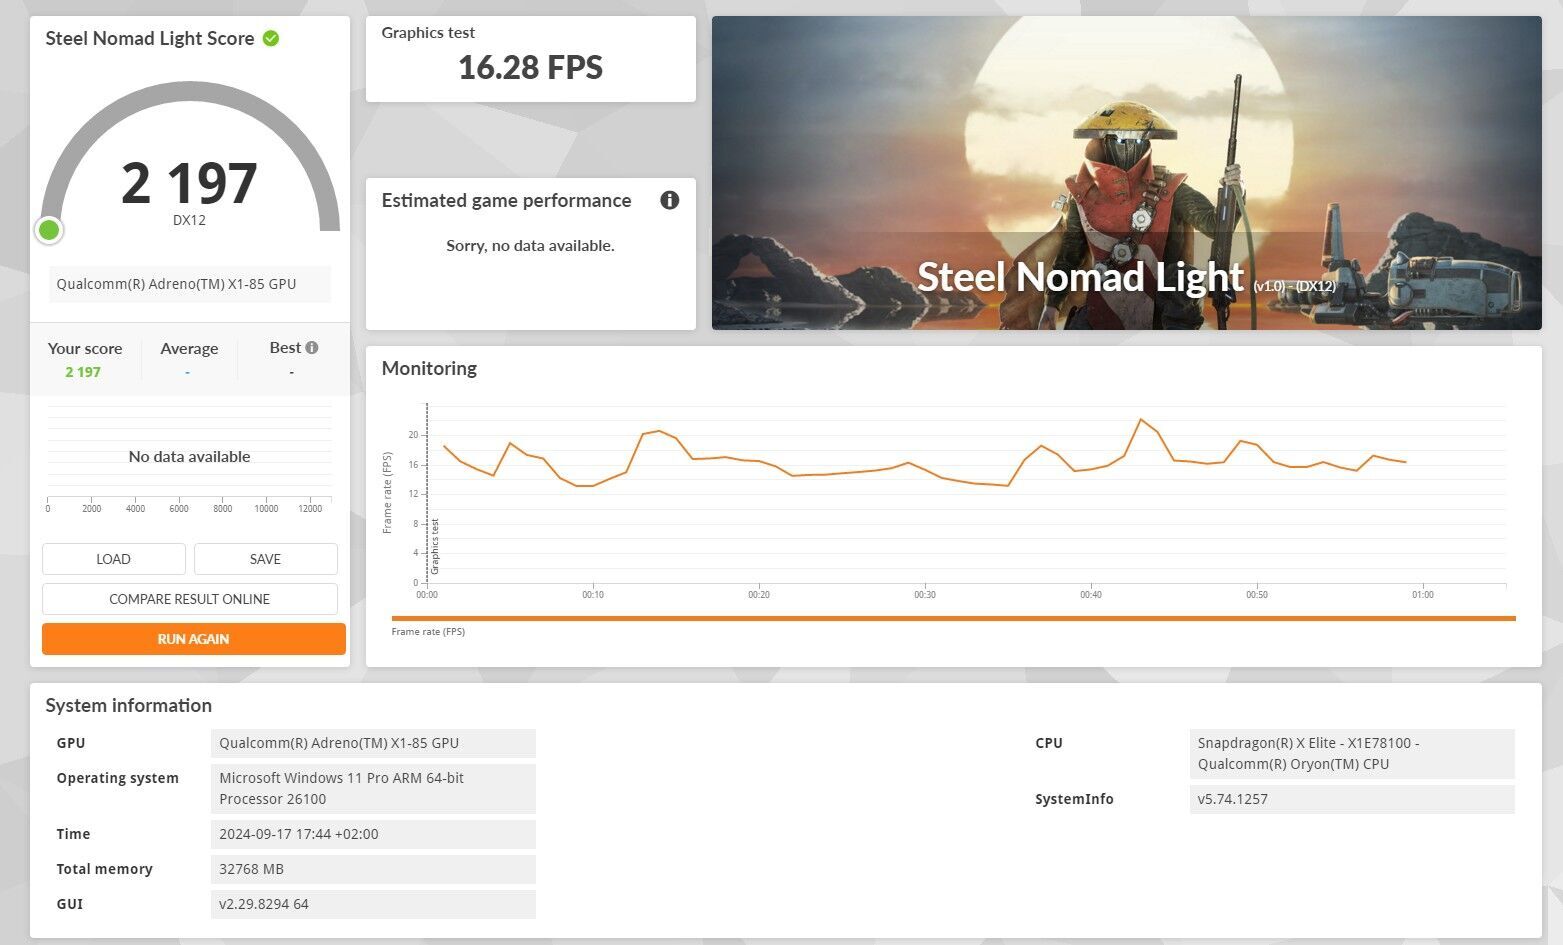Click the green validation checkmark beside the score title

271,39
